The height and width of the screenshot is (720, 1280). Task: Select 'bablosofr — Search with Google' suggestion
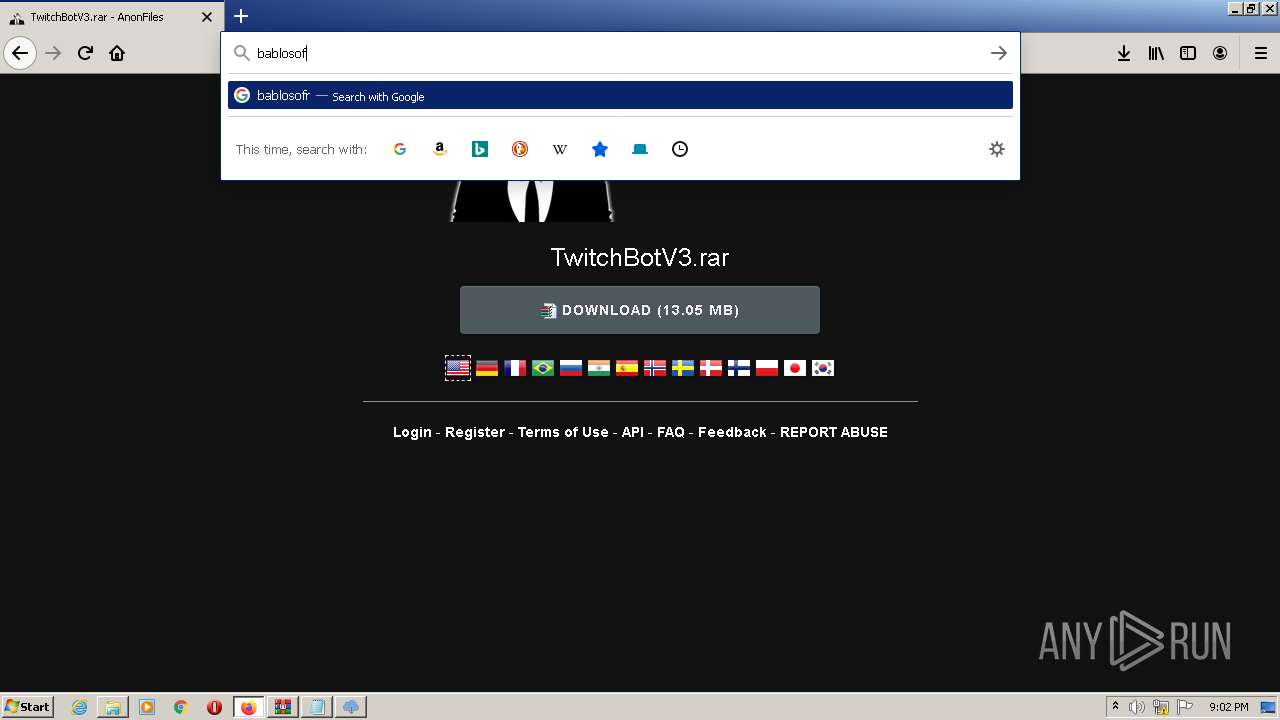pos(620,95)
